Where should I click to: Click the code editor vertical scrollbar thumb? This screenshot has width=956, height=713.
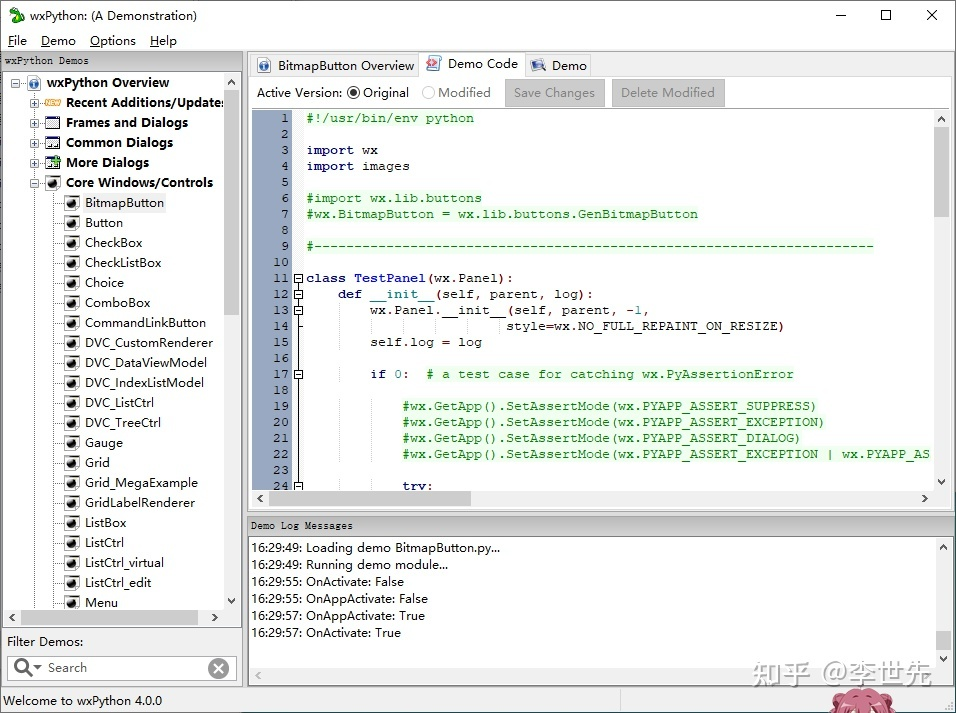click(x=941, y=172)
